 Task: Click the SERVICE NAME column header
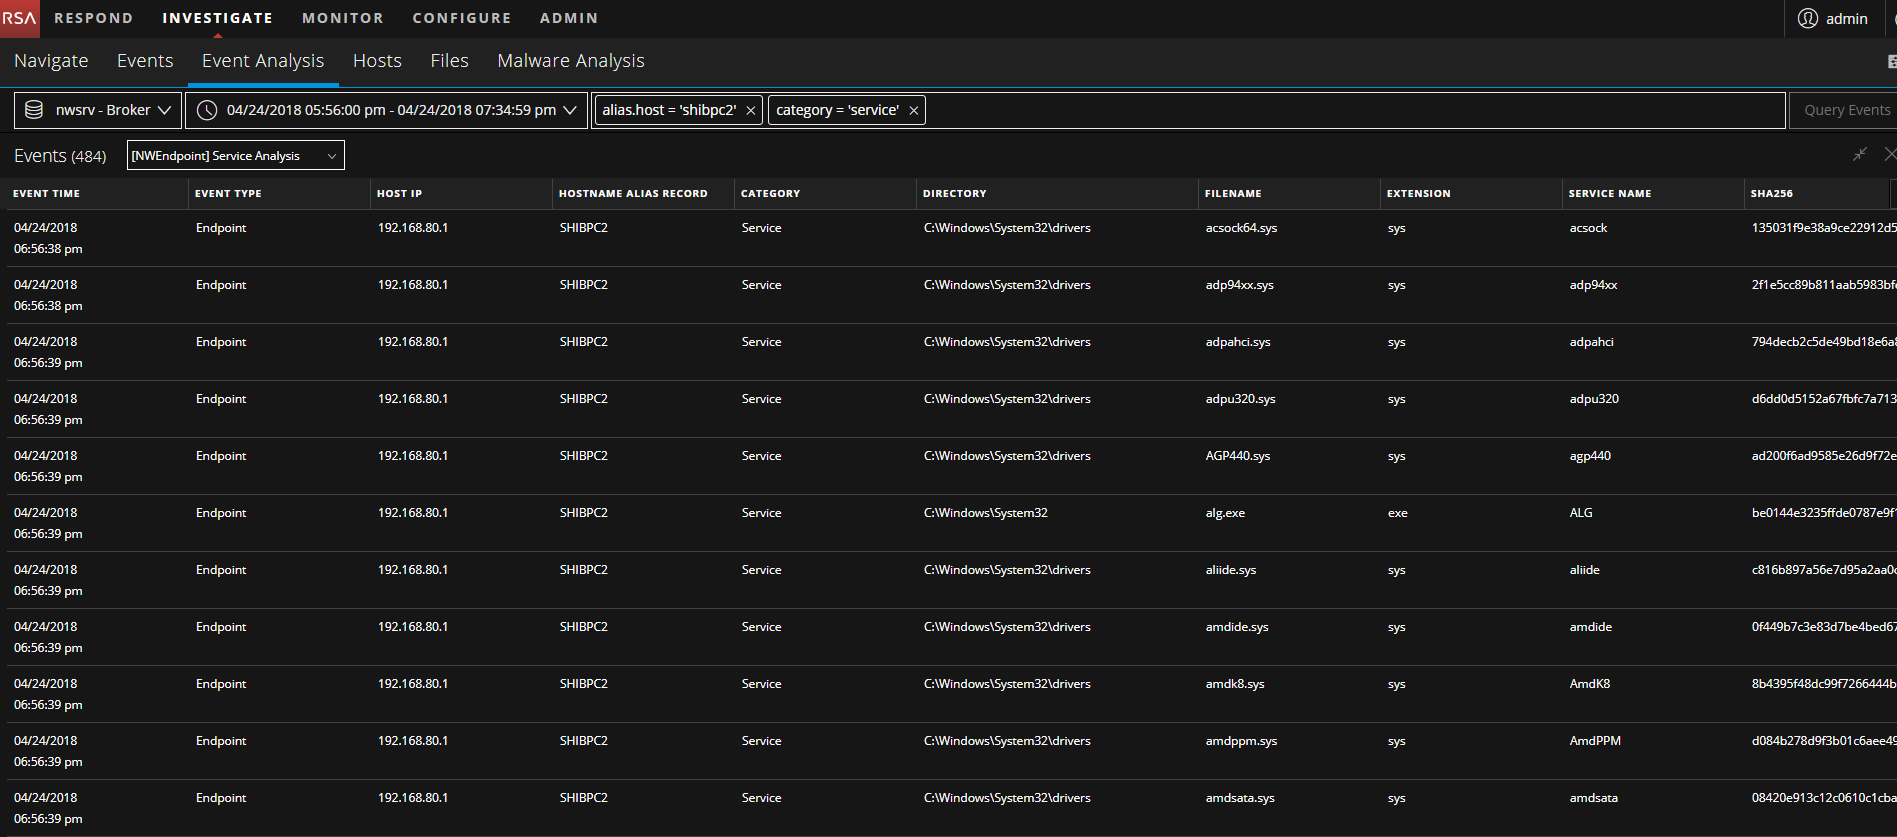click(x=1609, y=194)
